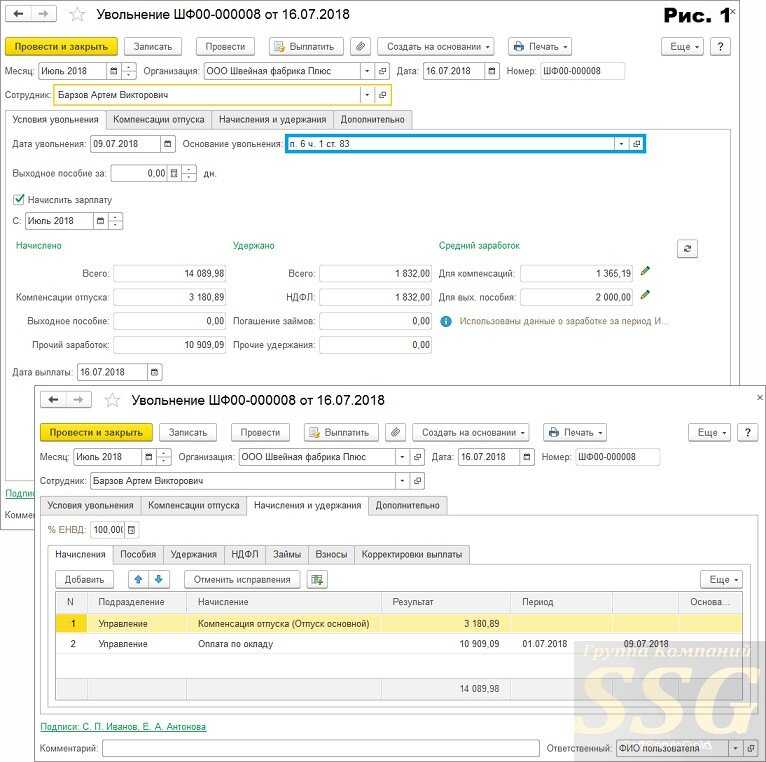Click stepper arrows next to С: Июль 2018

pyautogui.click(x=115, y=221)
